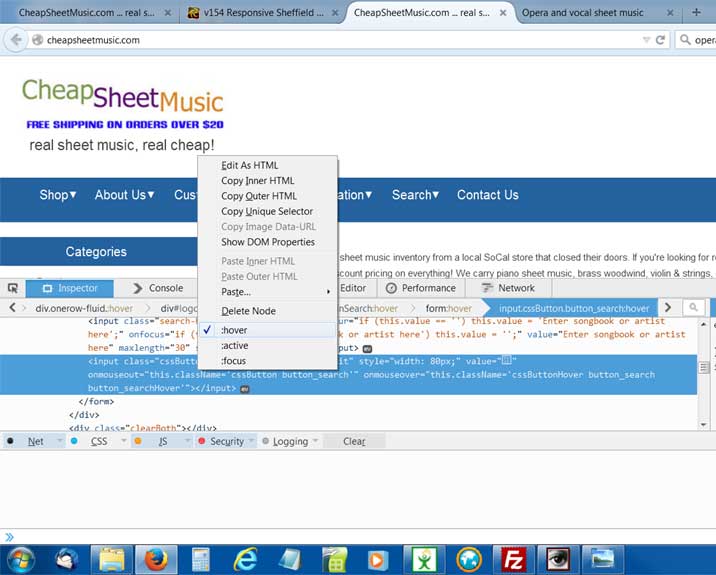The image size is (716, 575).
Task: Open the eye icon application in taskbar
Action: 558,560
